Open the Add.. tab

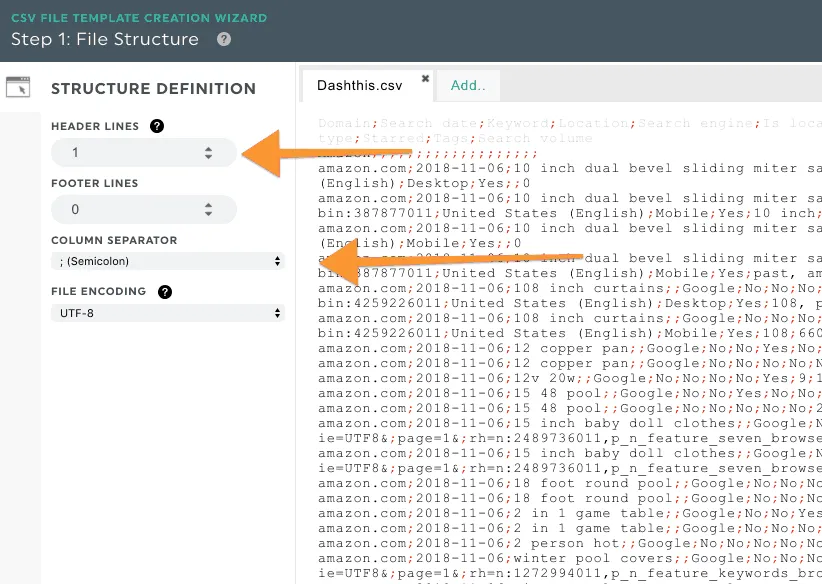pos(468,86)
